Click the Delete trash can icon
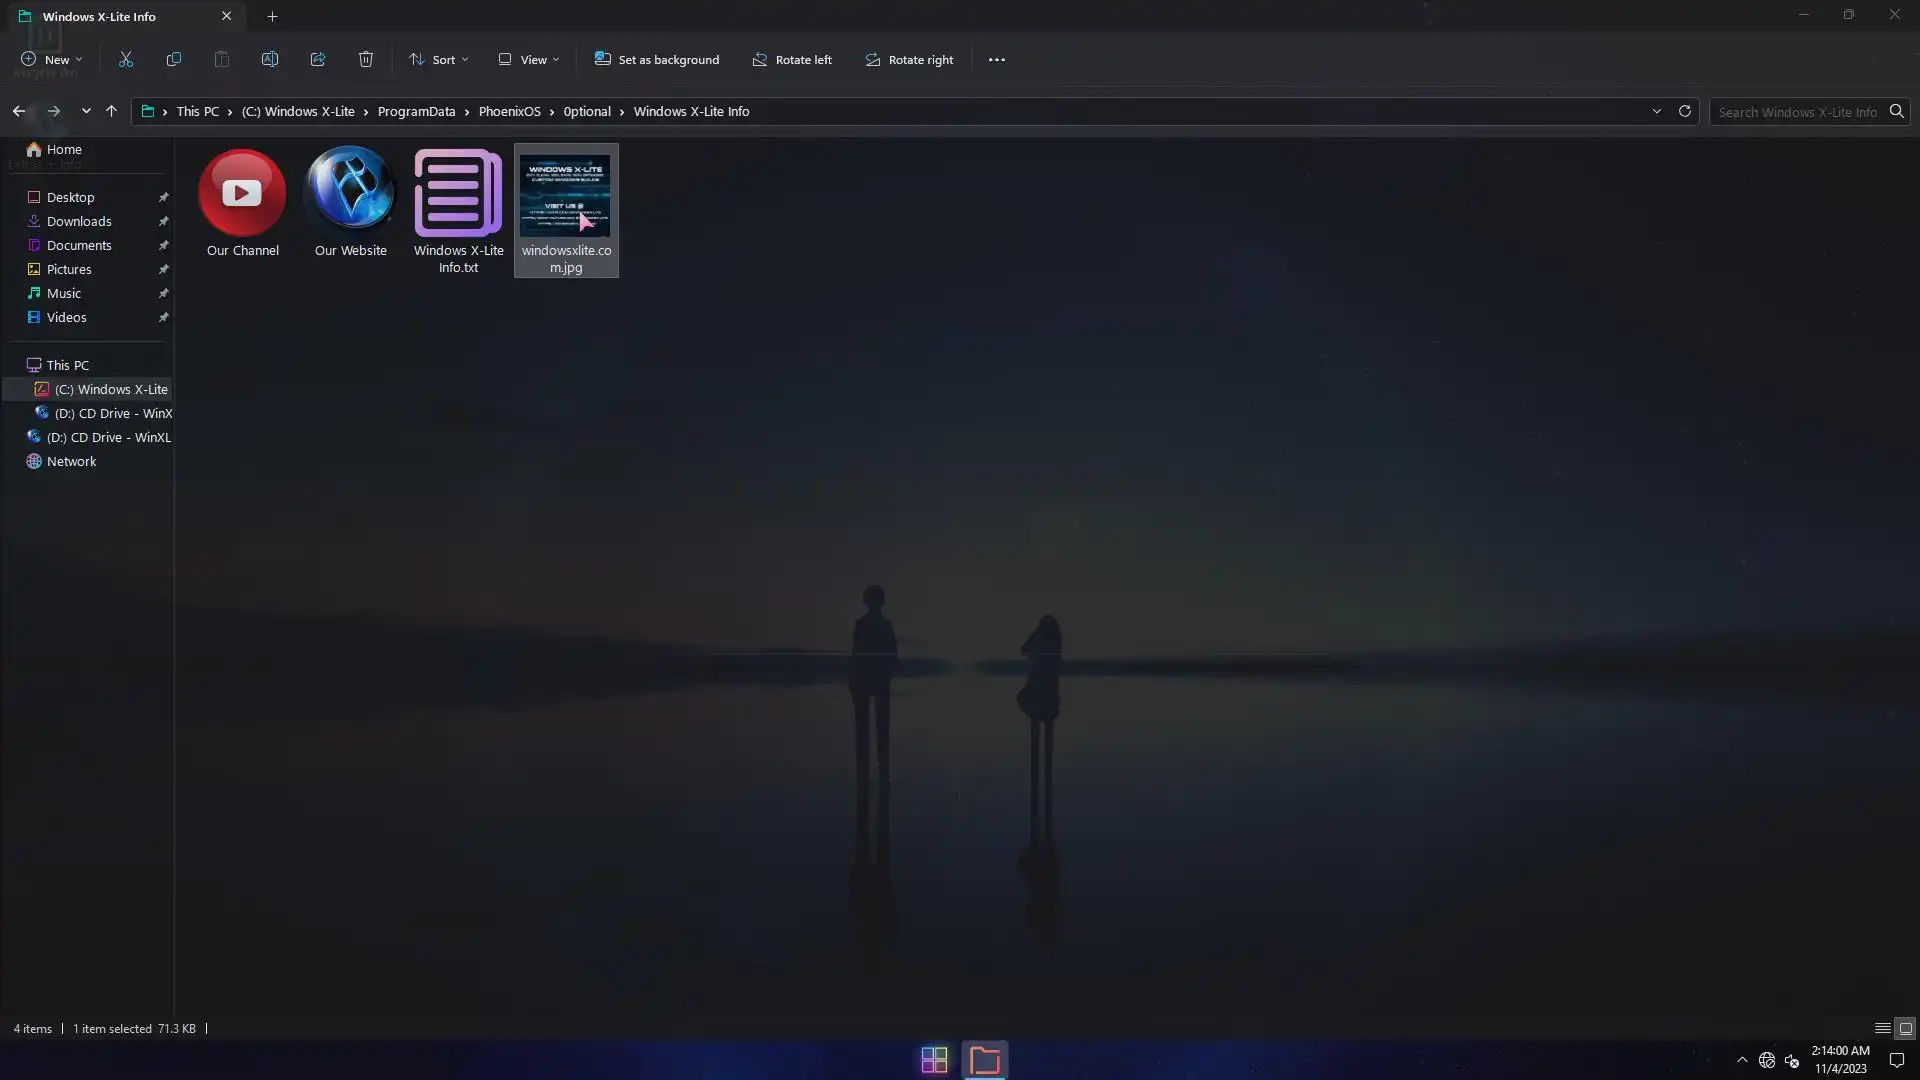Image resolution: width=1920 pixels, height=1080 pixels. 366,60
